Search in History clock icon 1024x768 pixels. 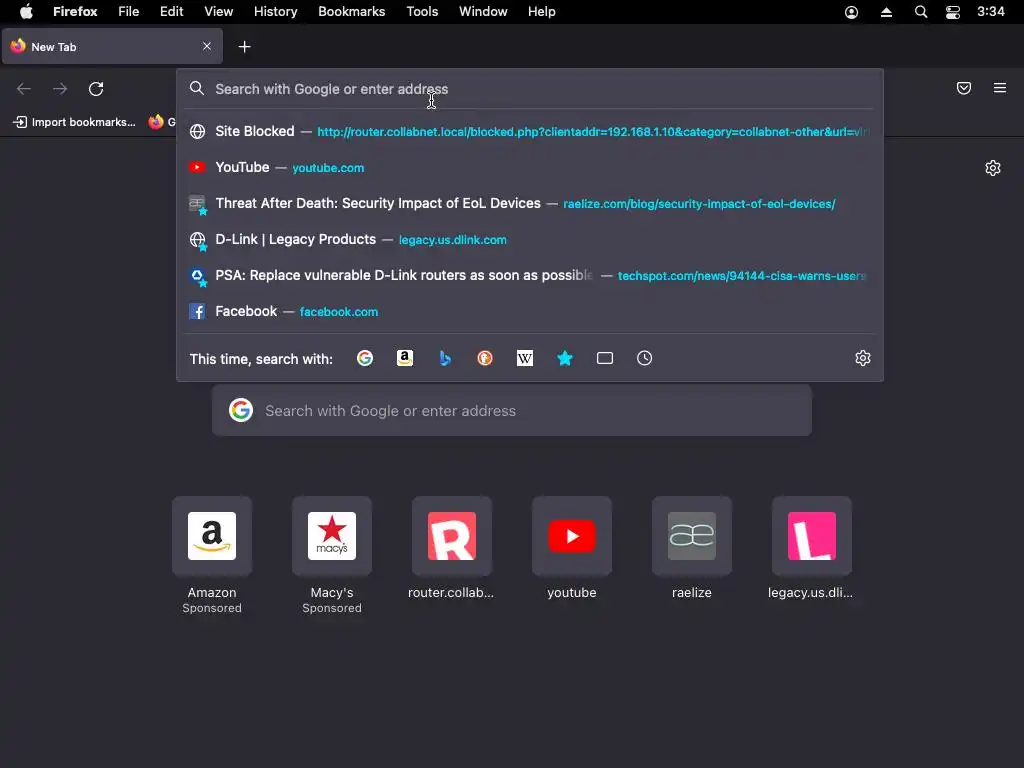click(645, 358)
